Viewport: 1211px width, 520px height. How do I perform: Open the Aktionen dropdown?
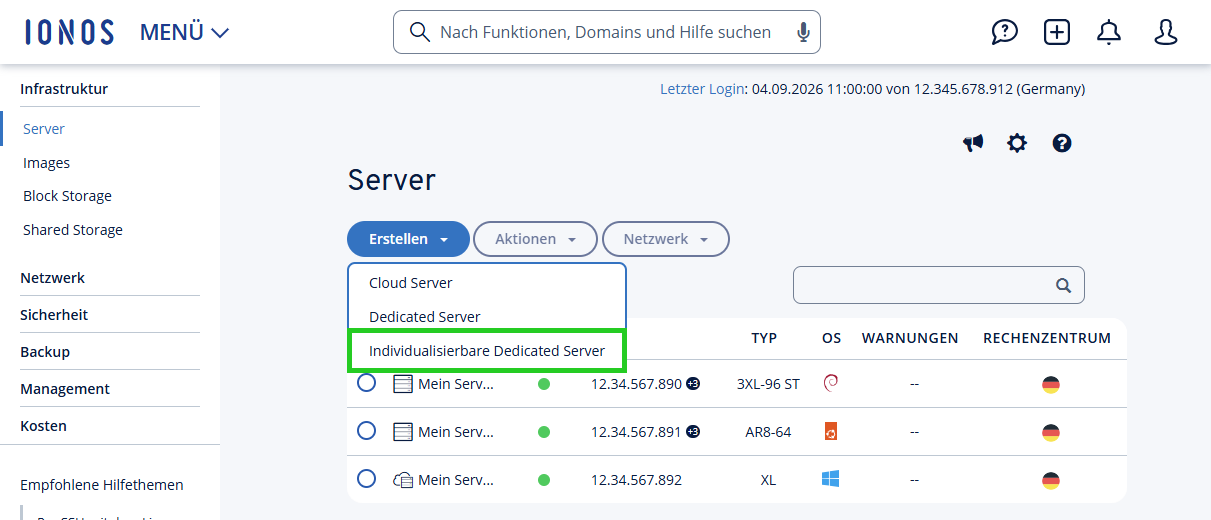(x=535, y=239)
